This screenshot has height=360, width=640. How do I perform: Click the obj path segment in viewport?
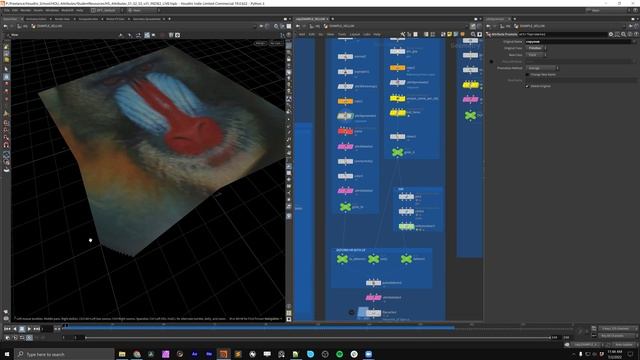tap(25, 26)
